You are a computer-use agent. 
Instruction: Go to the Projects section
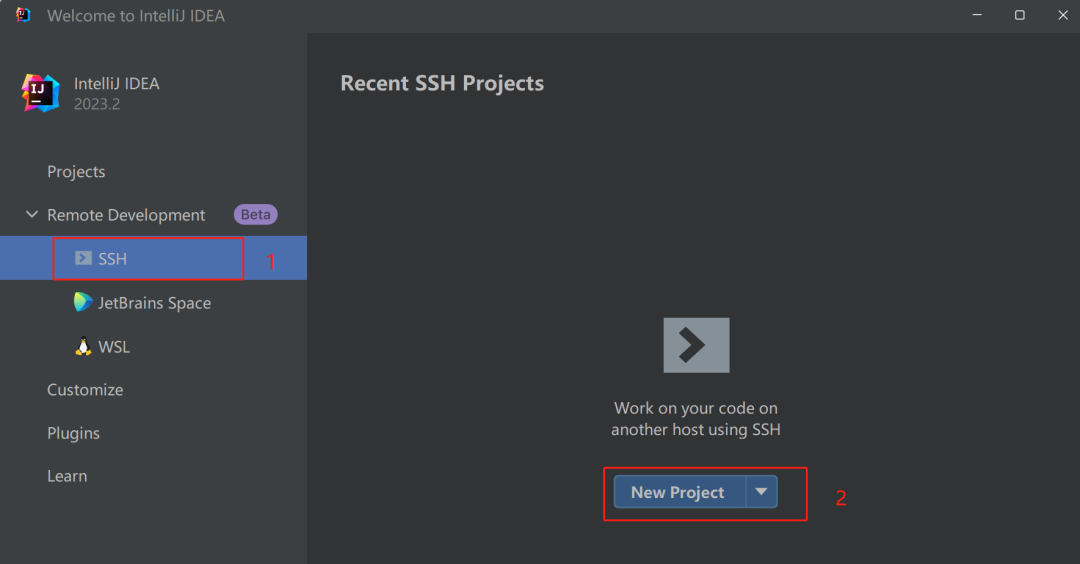(76, 172)
